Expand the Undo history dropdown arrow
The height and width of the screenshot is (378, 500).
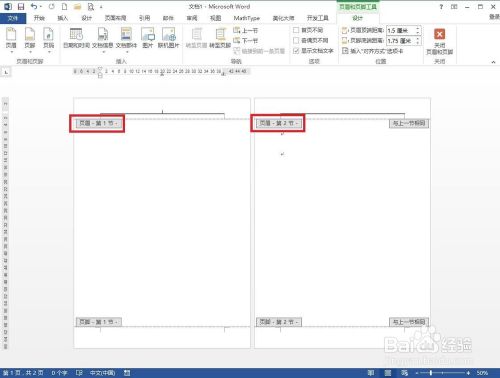41,7
